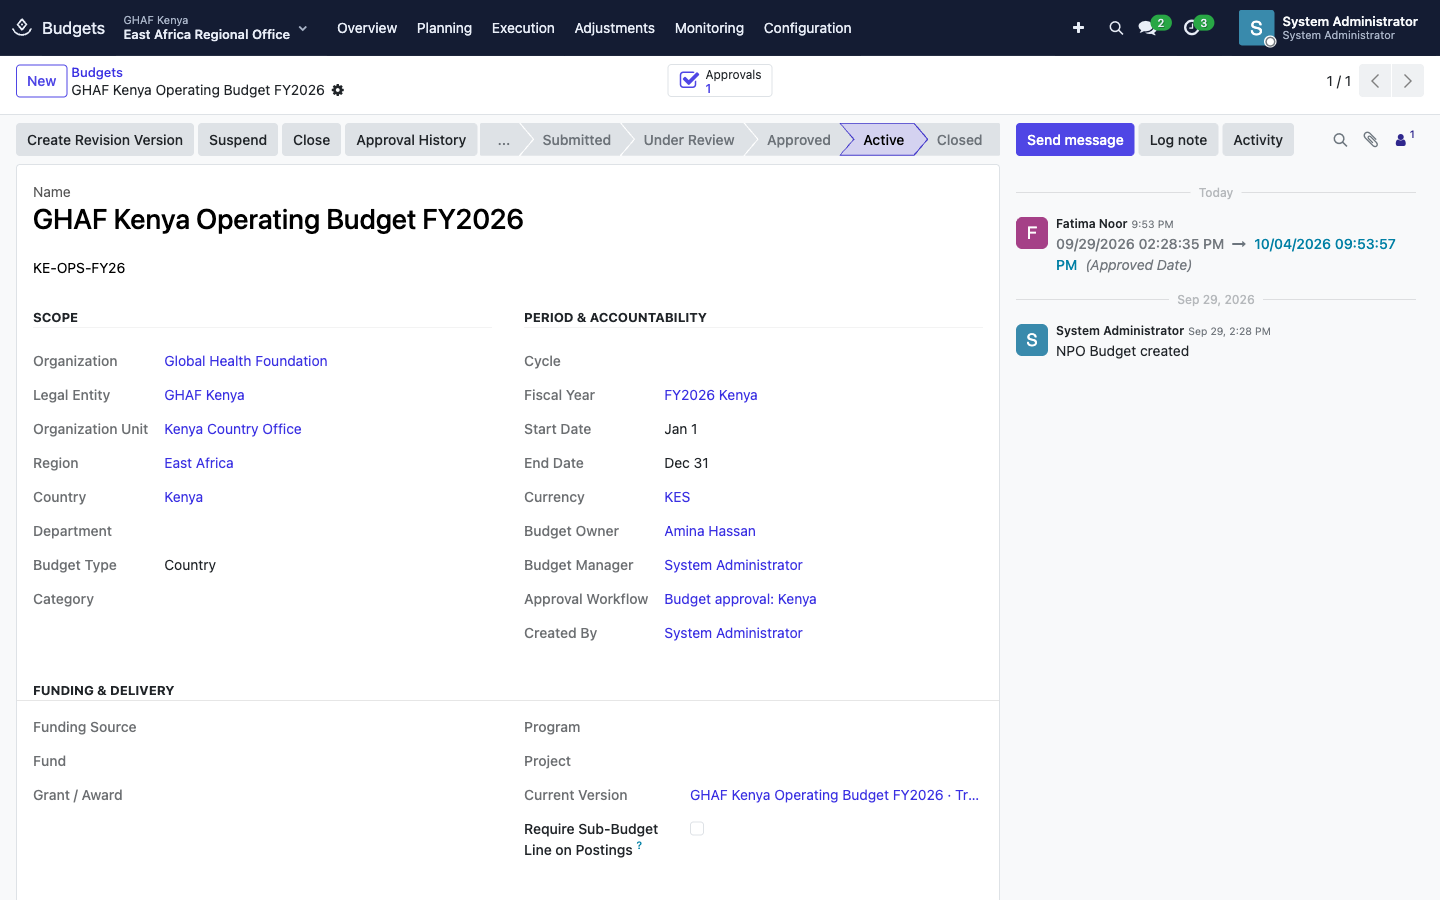
Task: Go to the previous record arrow
Action: pos(1375,81)
